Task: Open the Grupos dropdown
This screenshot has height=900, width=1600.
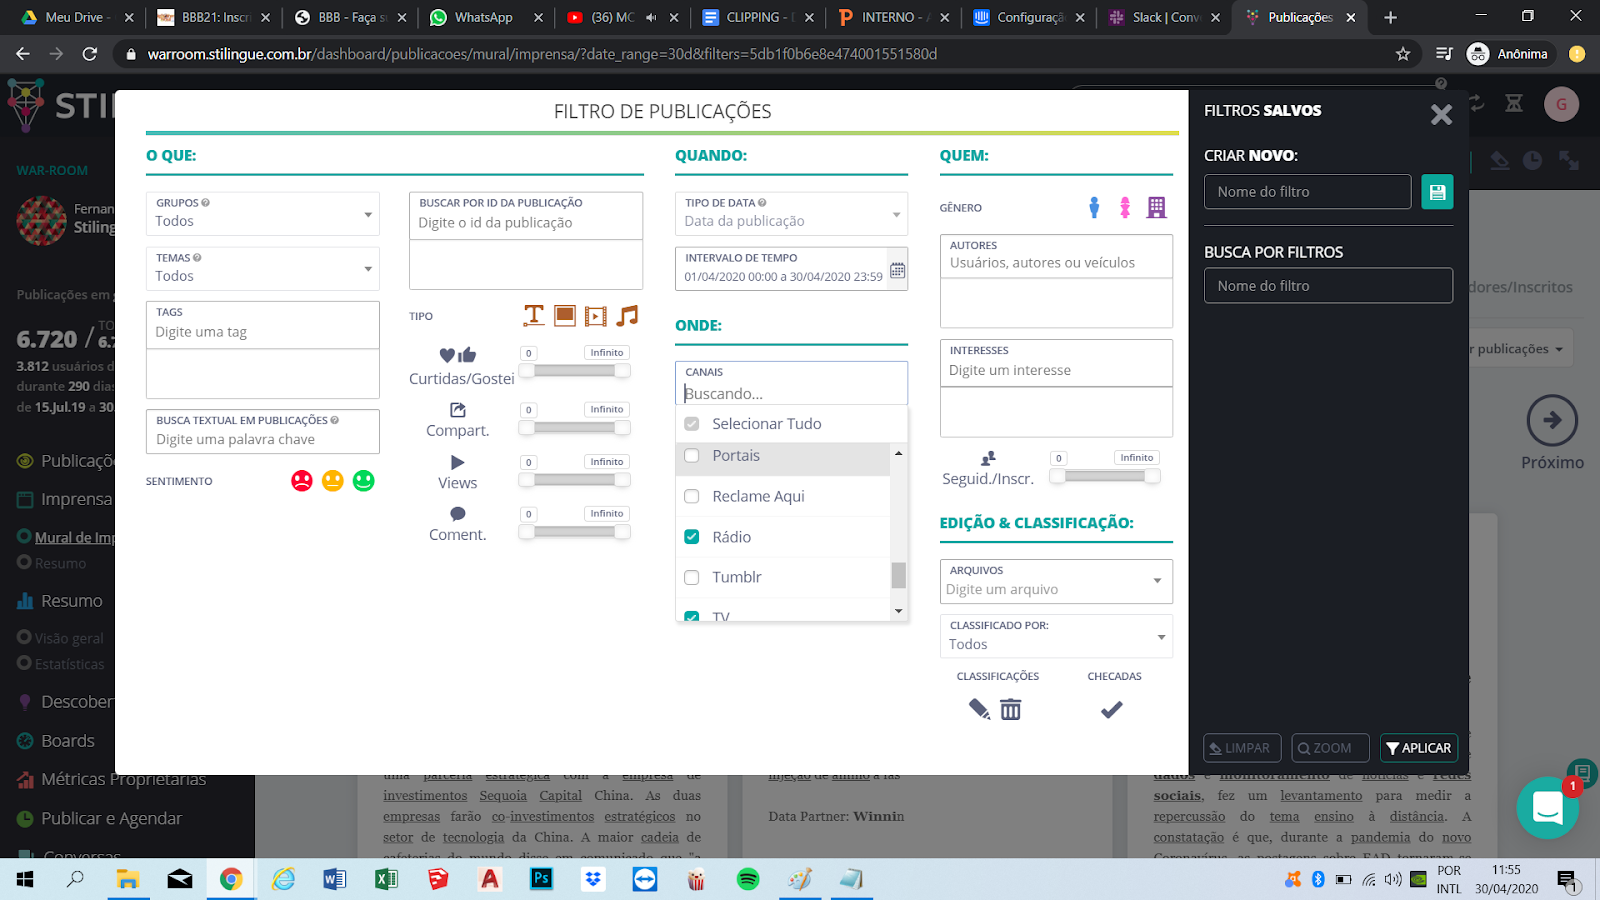Action: pos(262,214)
